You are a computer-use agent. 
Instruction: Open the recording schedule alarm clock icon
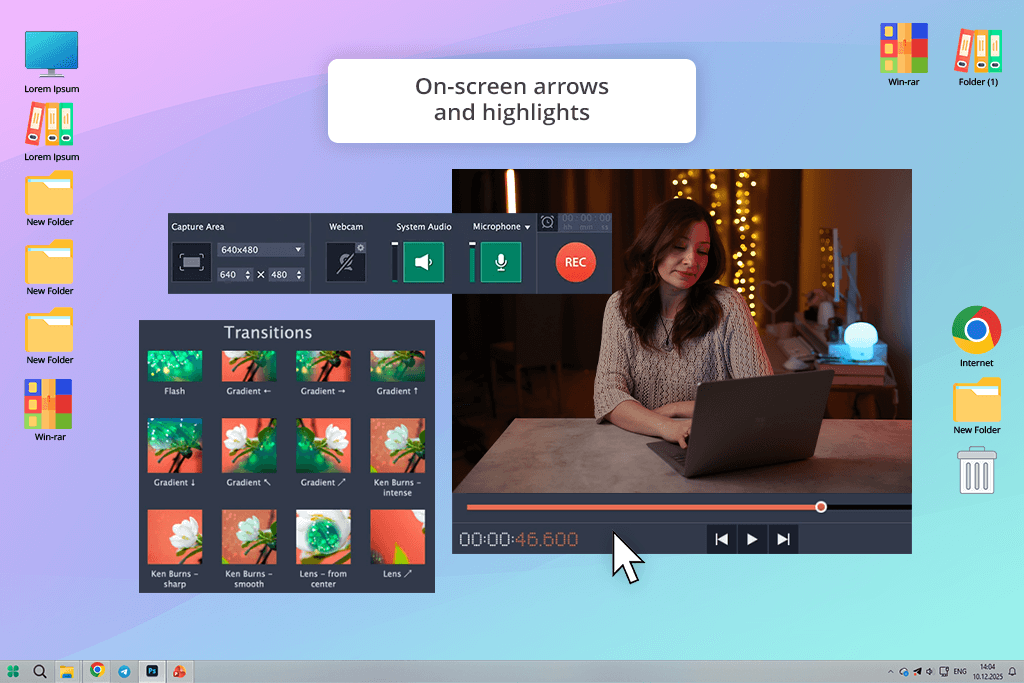[547, 222]
